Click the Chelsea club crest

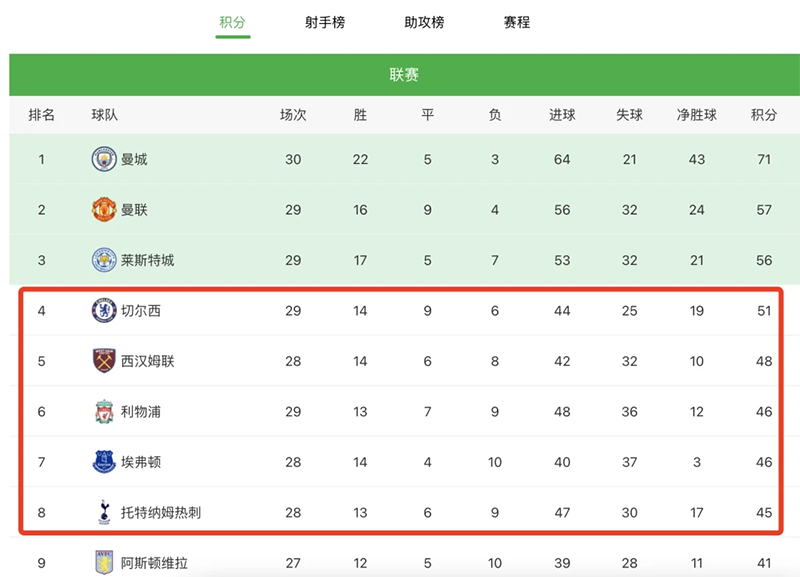(104, 311)
